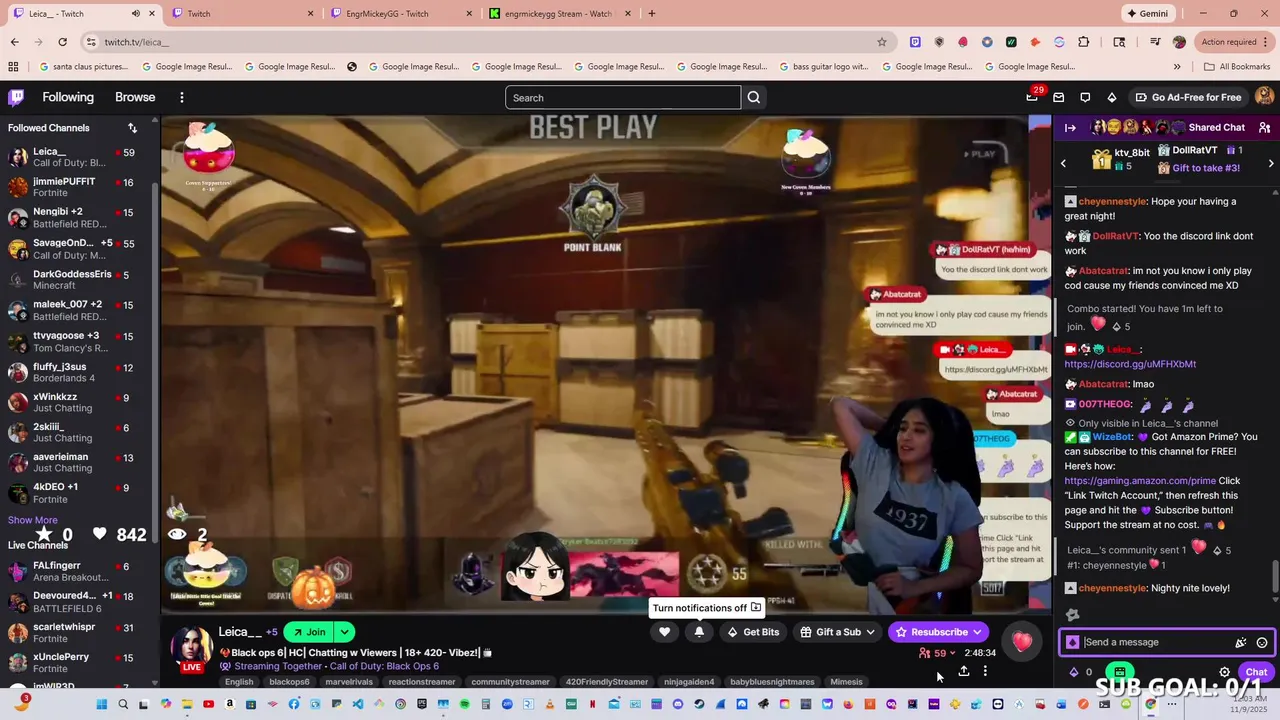This screenshot has width=1280, height=720.
Task: Click the search magnifier button
Action: pos(754,97)
